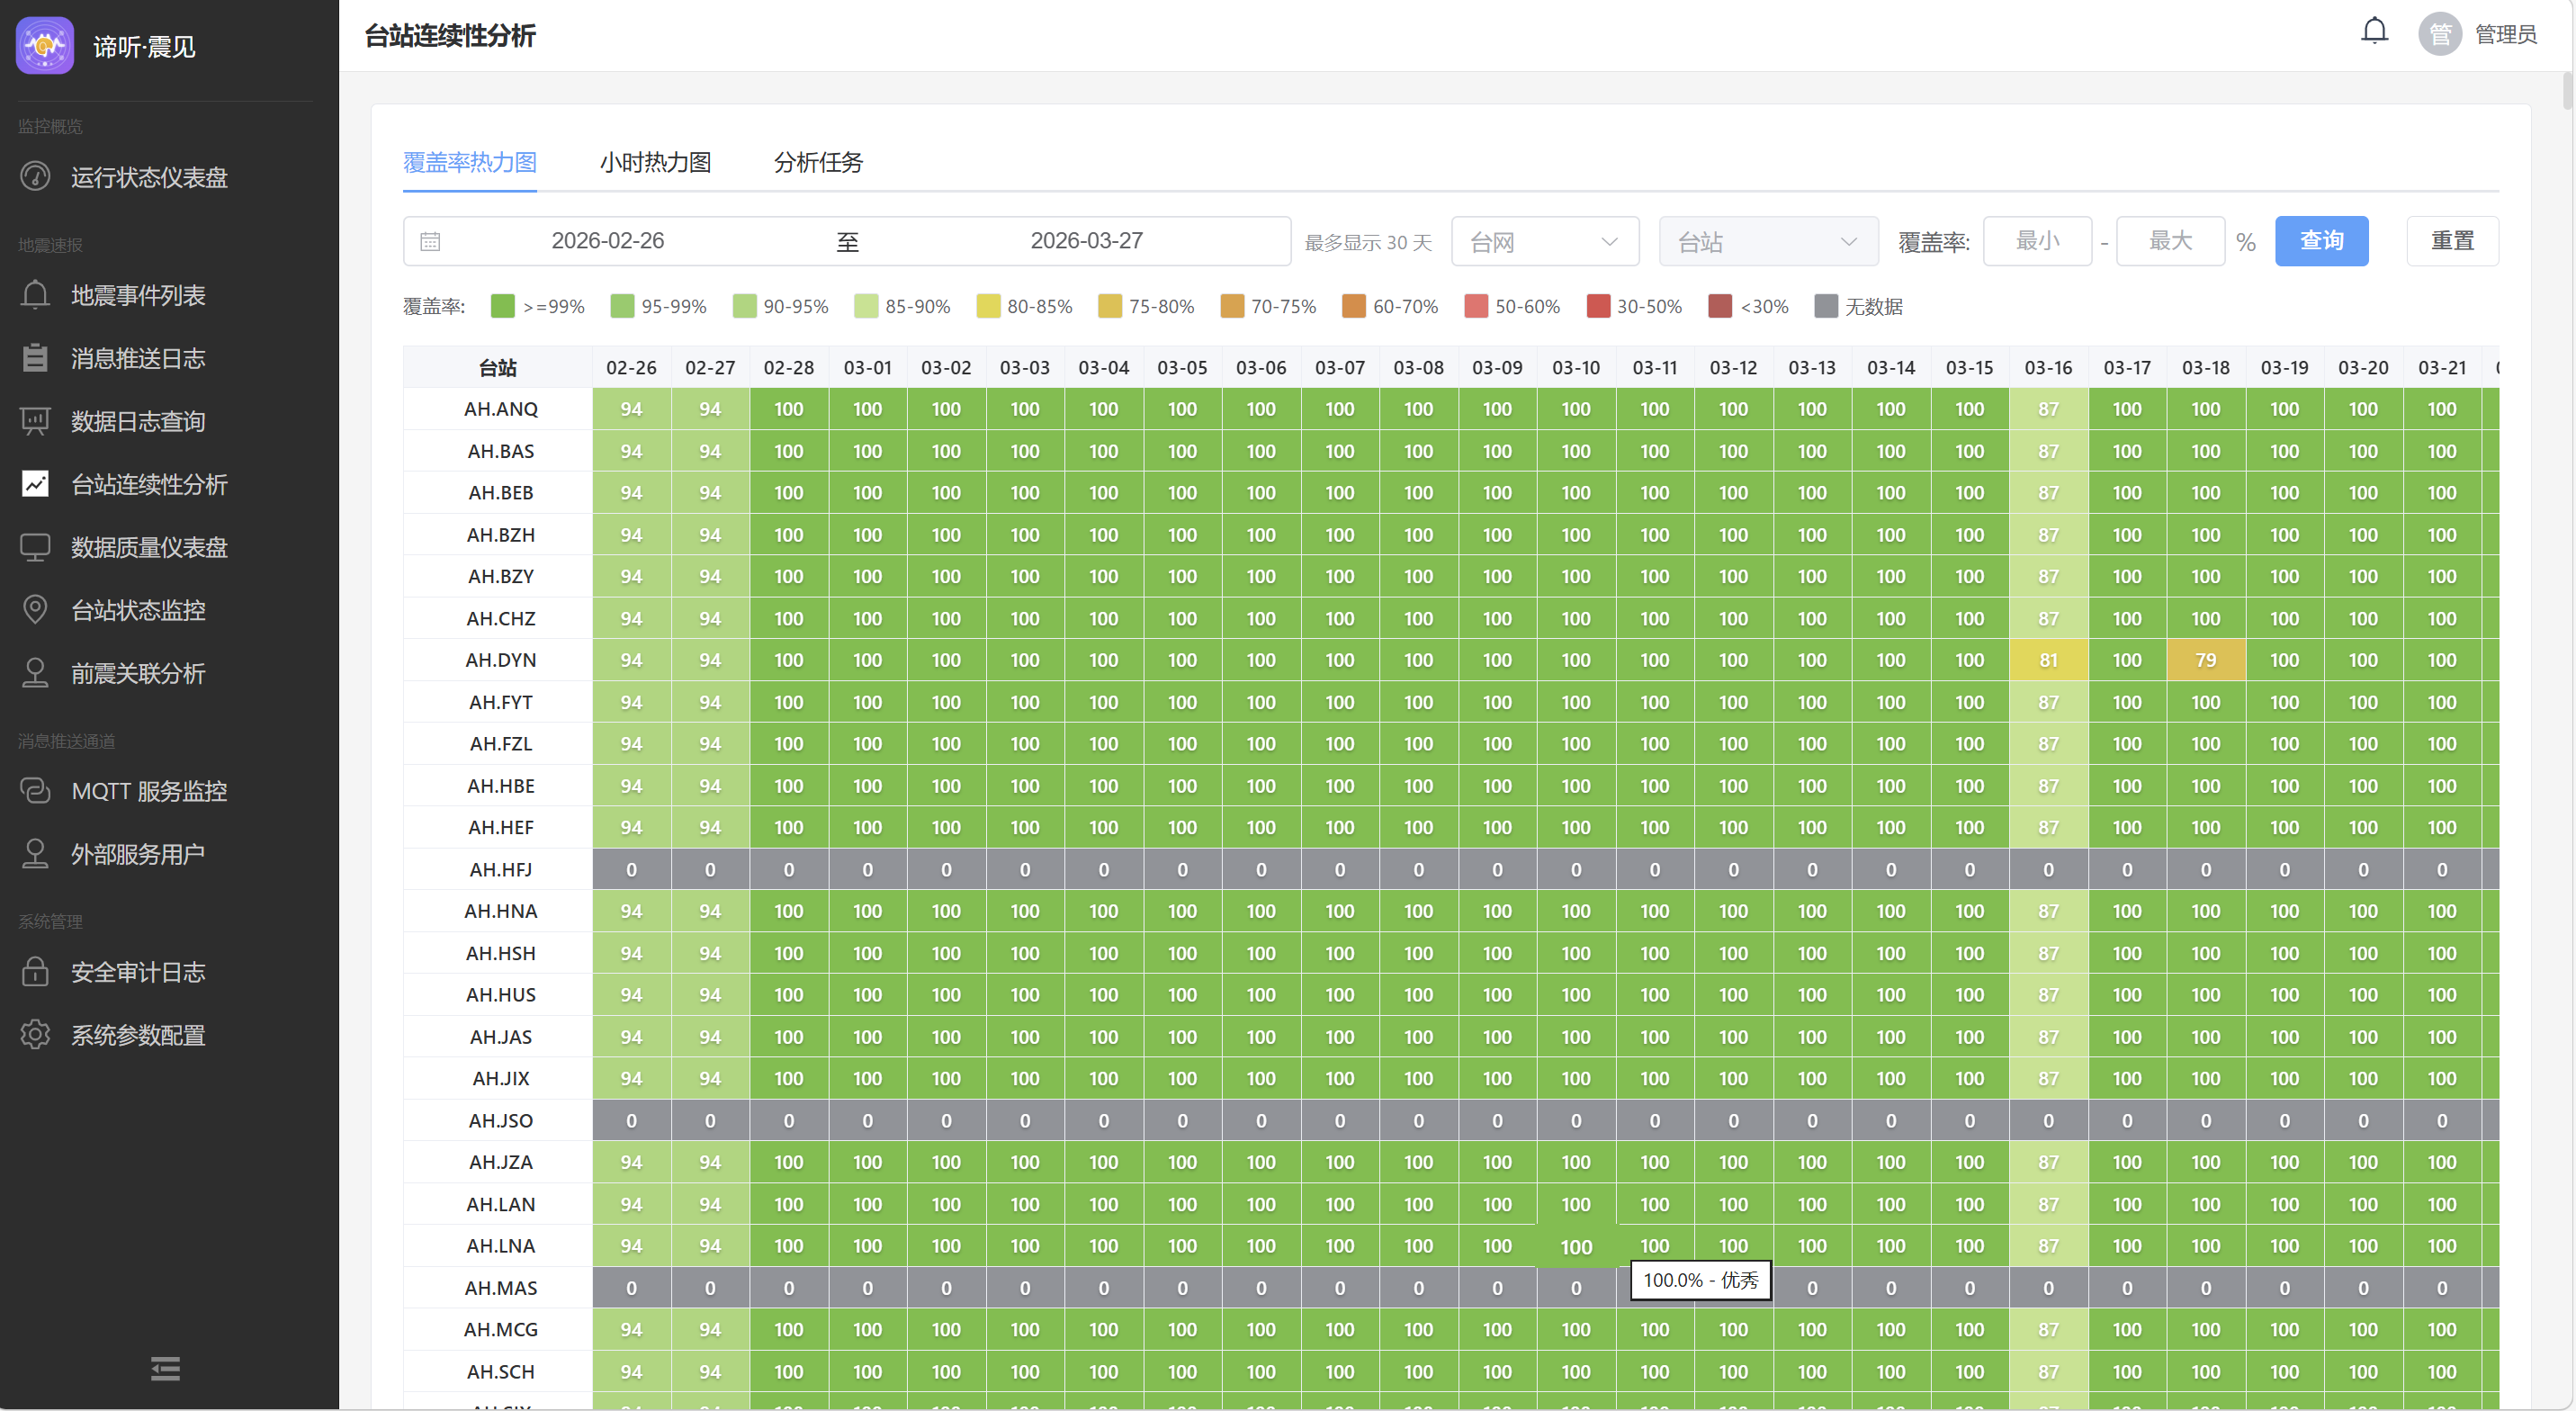2576x1411 pixels.
Task: Open the 运行状态仪表盘 dashboard icon
Action: click(35, 177)
